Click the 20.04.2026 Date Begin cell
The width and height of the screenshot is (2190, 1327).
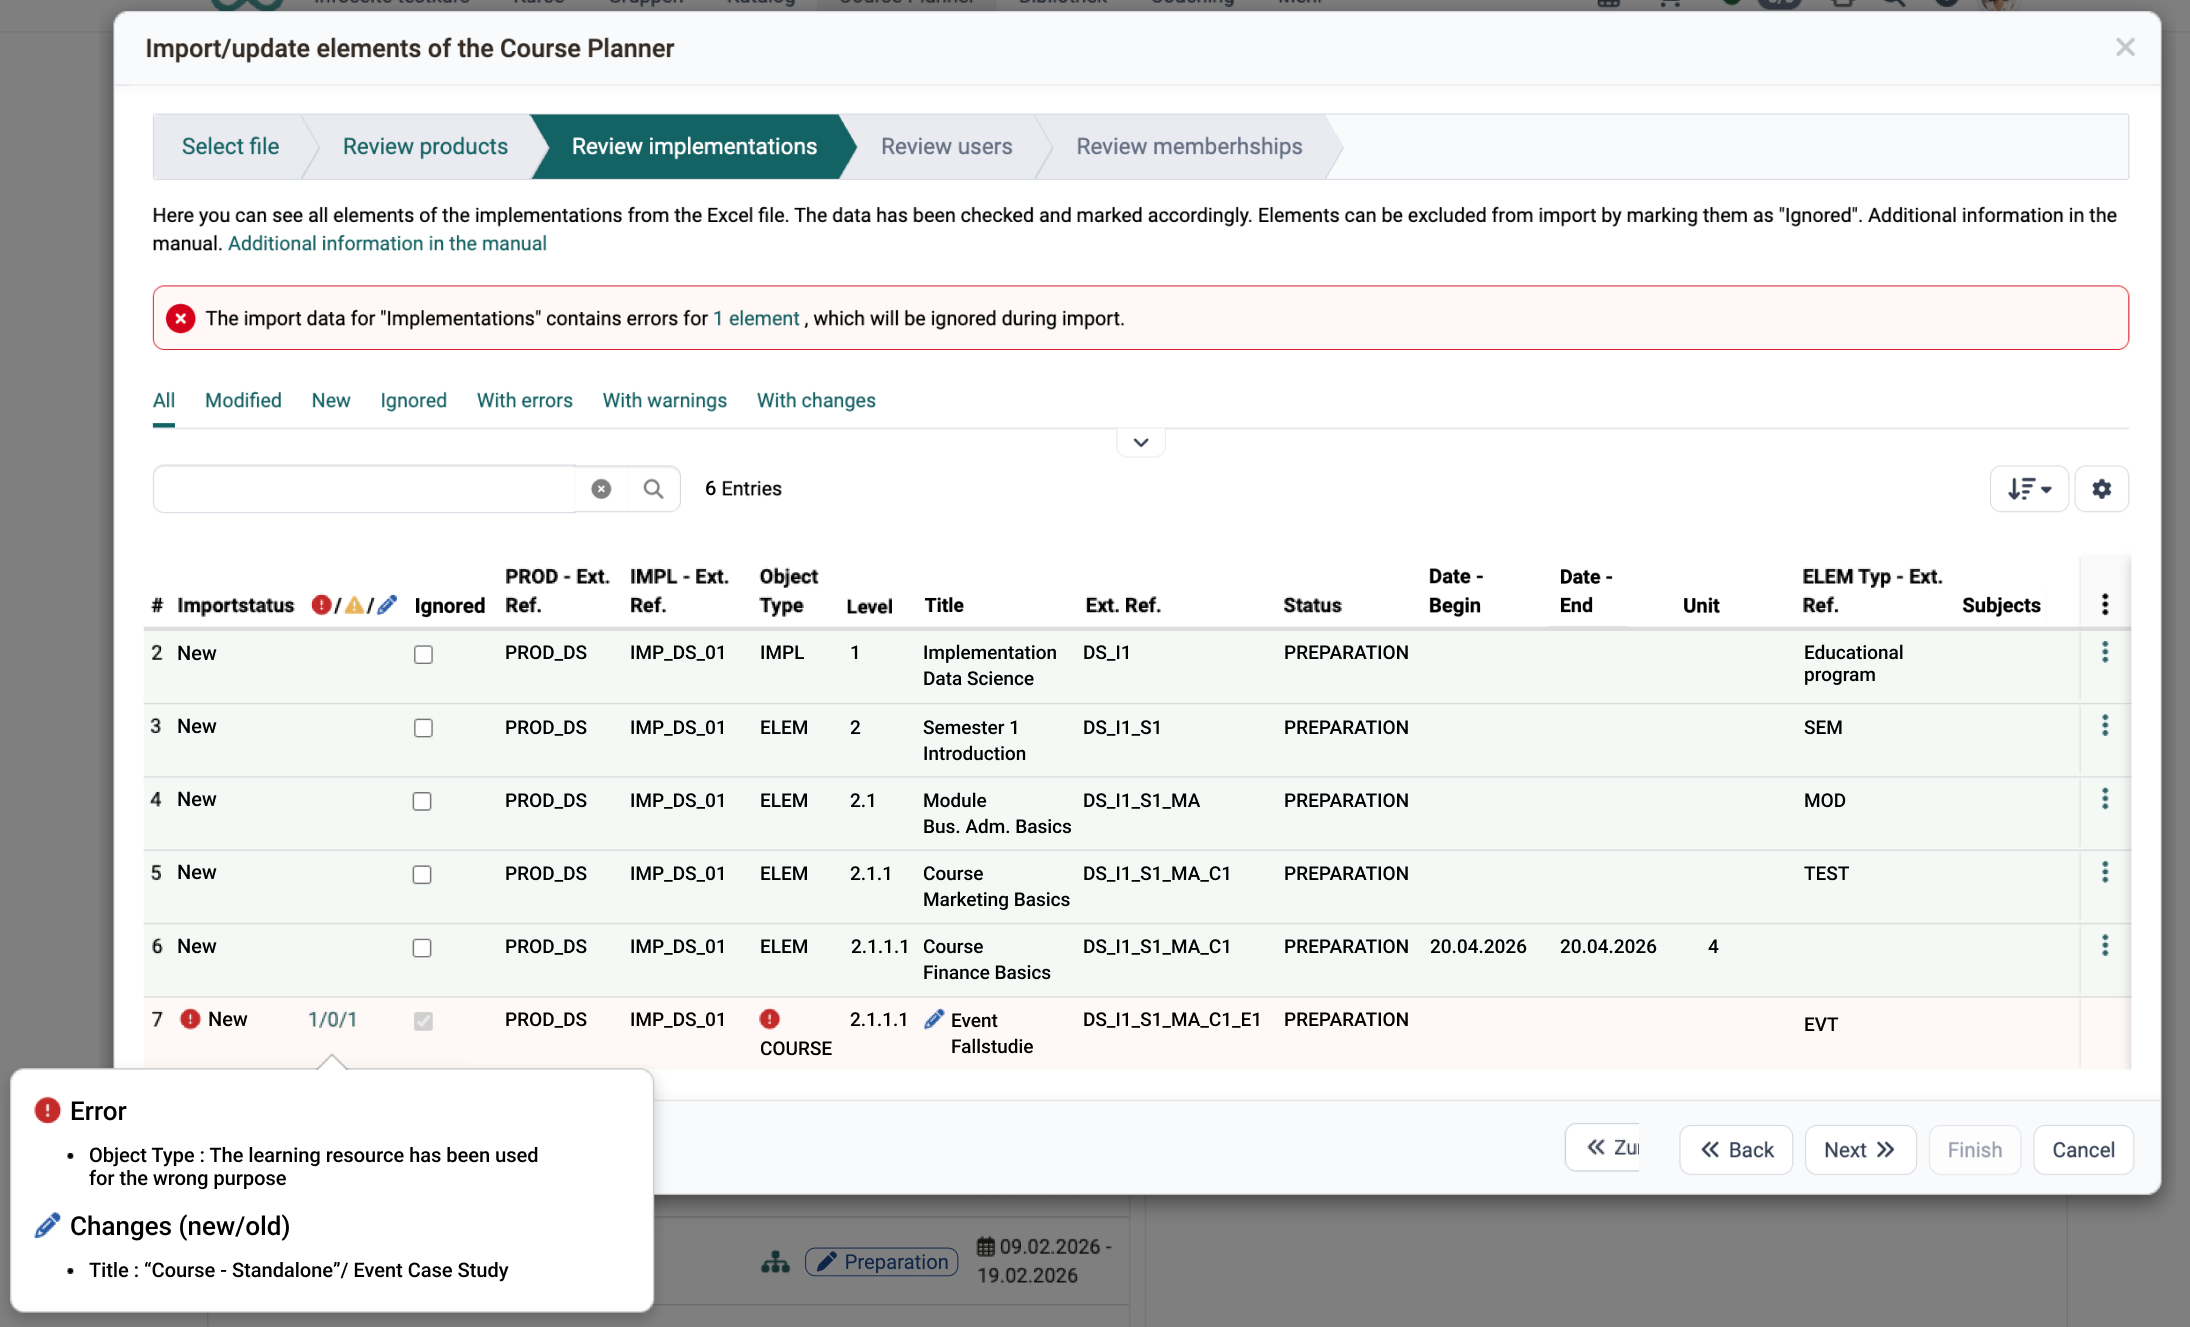pyautogui.click(x=1478, y=946)
